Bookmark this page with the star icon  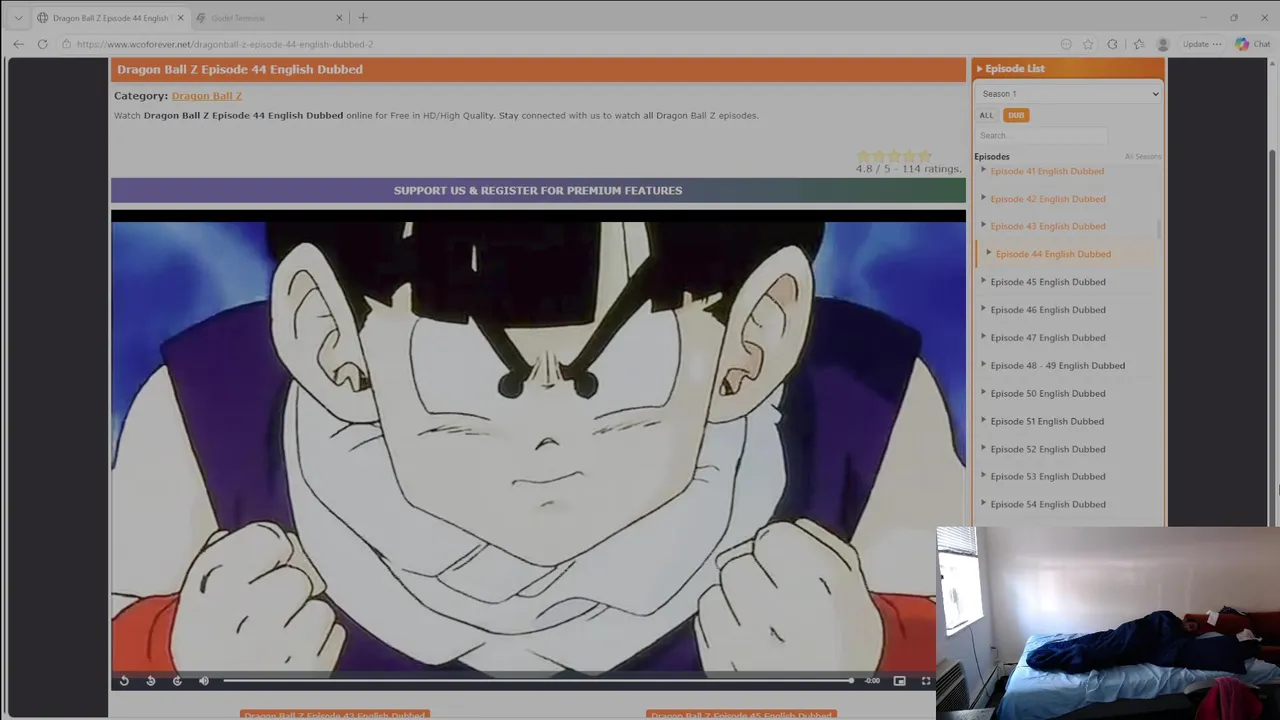click(x=1088, y=44)
